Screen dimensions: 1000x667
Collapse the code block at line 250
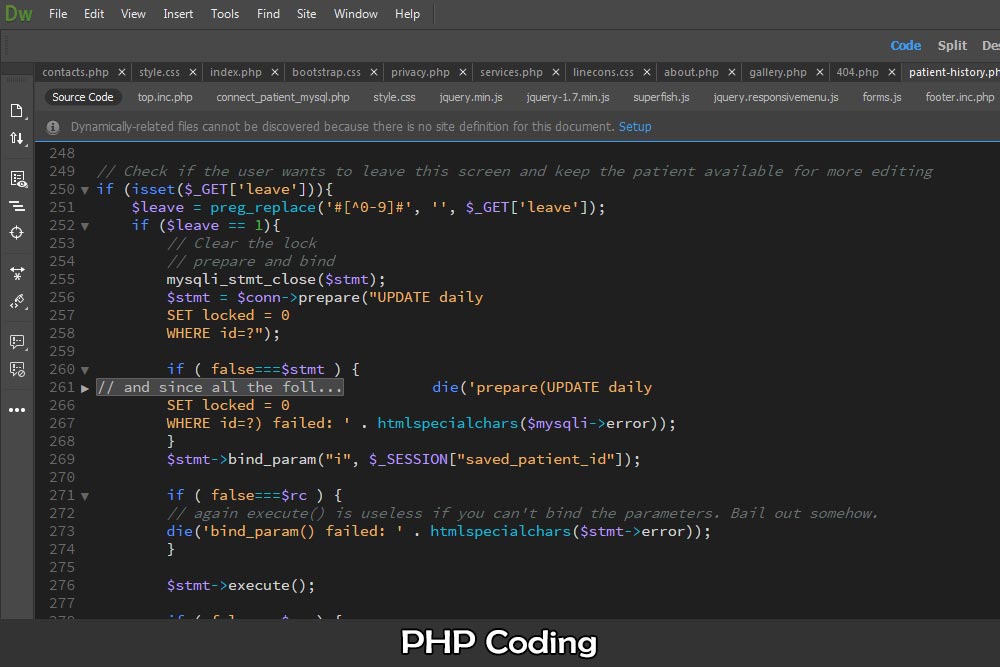coord(85,190)
